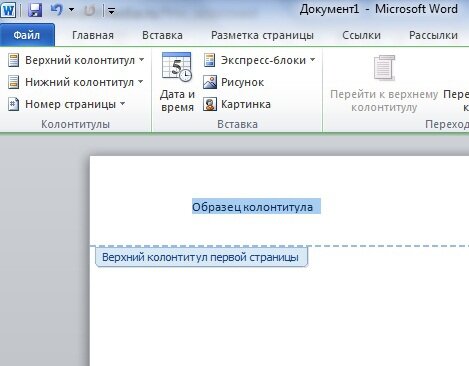469x366 pixels.
Task: Open the Экспресс-блоки menu
Action: coord(259,60)
